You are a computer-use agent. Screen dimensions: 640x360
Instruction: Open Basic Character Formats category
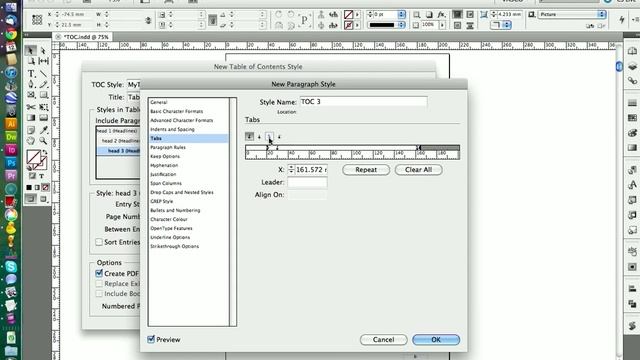pos(177,111)
